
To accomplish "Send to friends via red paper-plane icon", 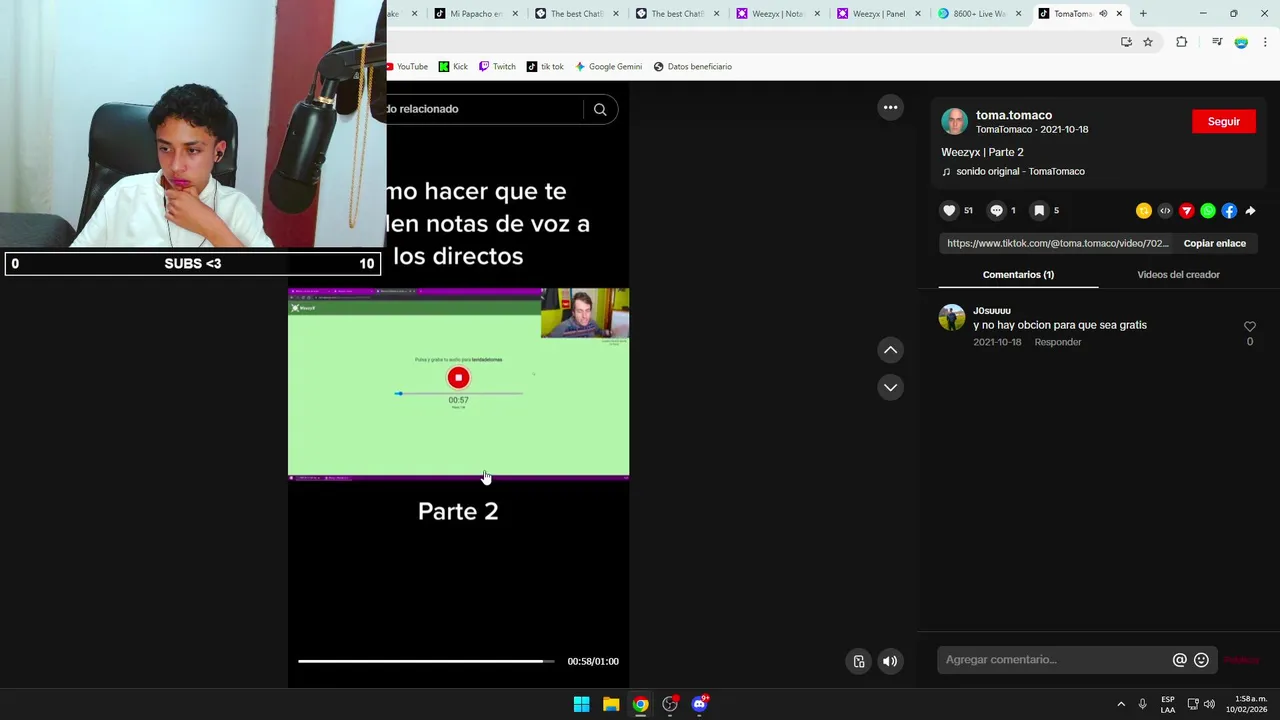I will click(x=1186, y=211).
